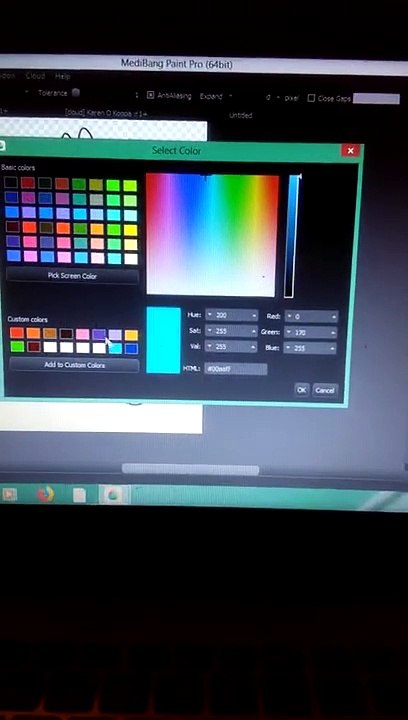Pick the saturated yellow Basic colors swatch
The image size is (408, 720).
[x=130, y=230]
